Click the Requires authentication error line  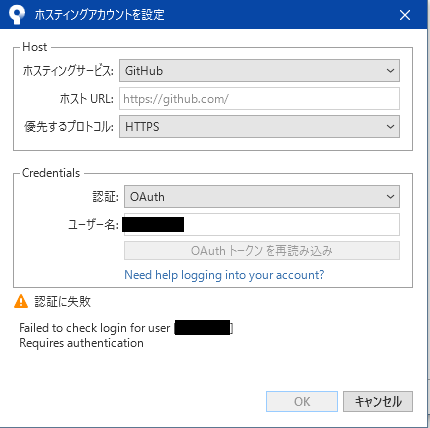[x=81, y=343]
